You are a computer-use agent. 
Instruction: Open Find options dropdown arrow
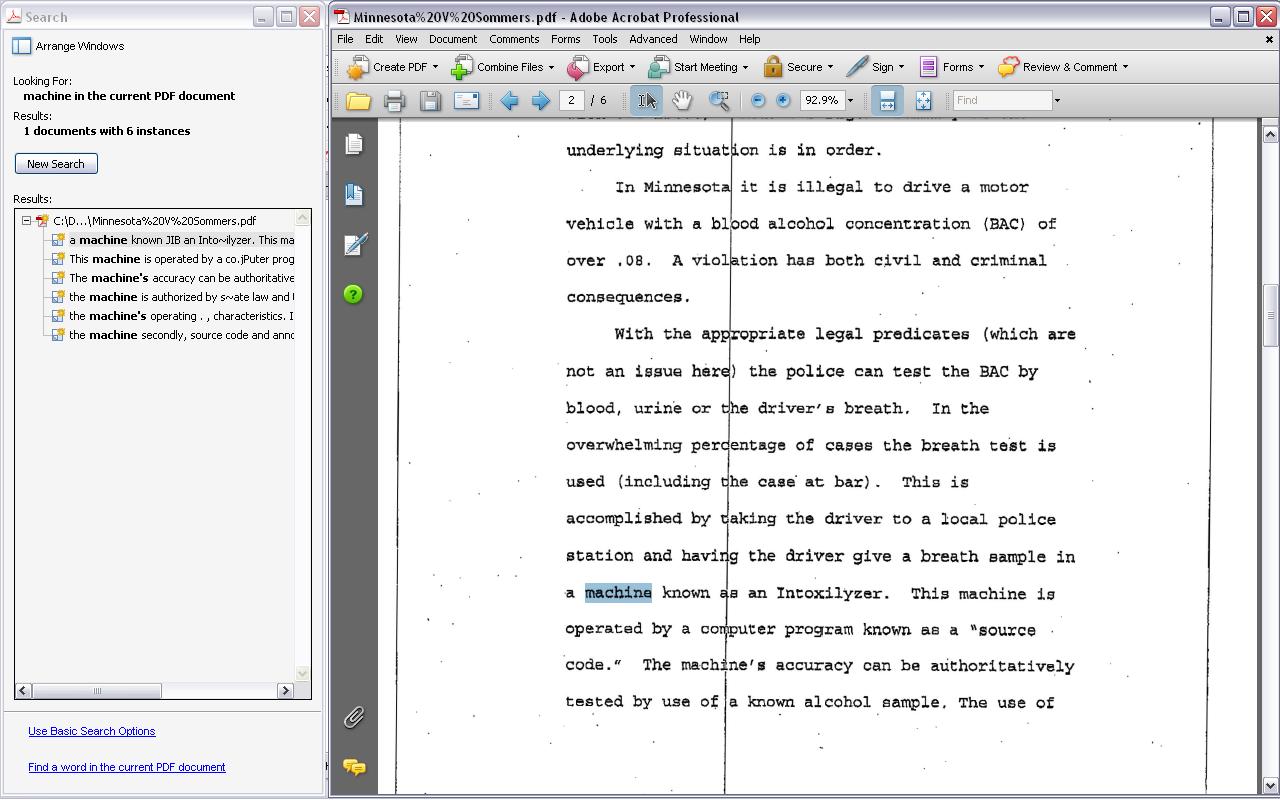click(x=1057, y=100)
